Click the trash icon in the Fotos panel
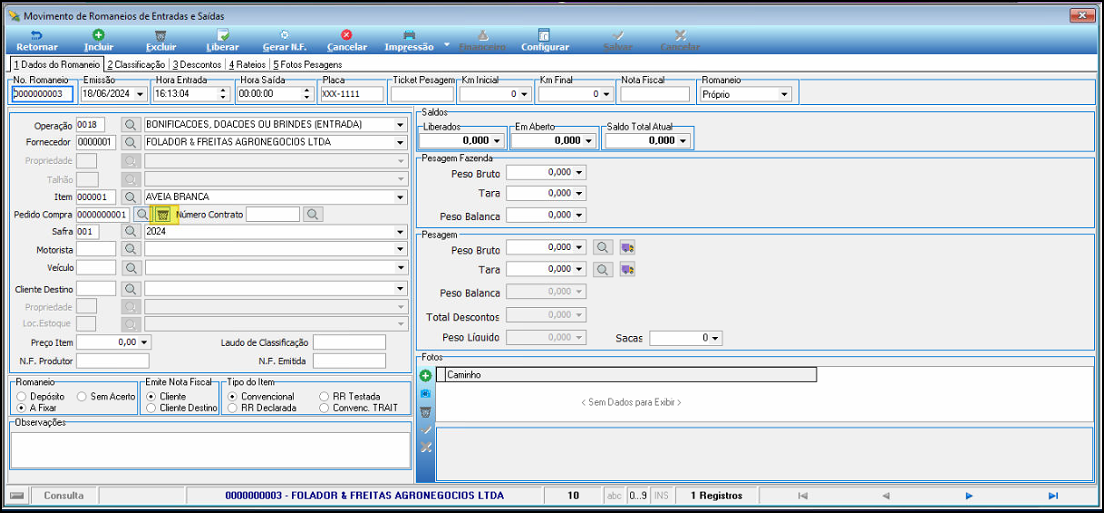Screen dimensions: 1104x513 point(425,412)
